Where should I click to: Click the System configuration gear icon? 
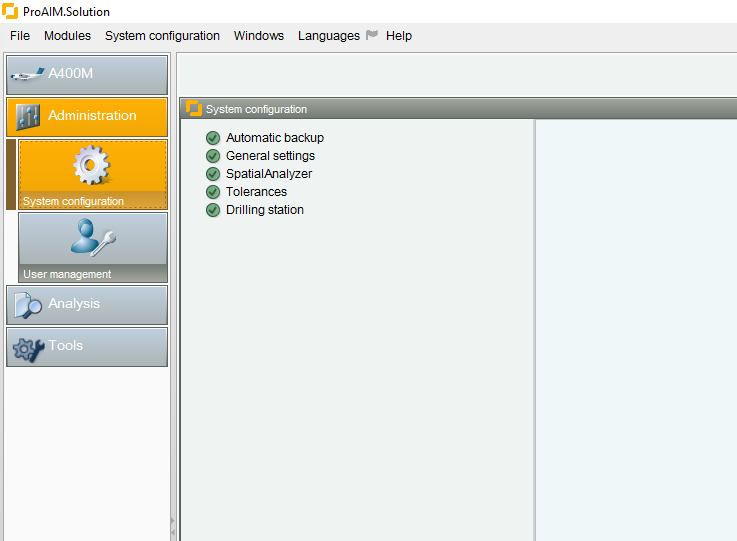(x=92, y=165)
